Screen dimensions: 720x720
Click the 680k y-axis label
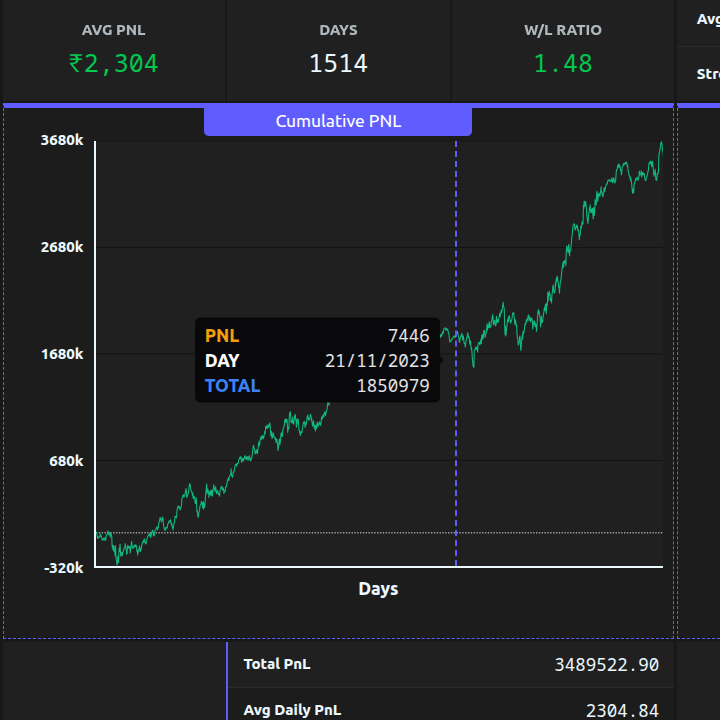click(66, 461)
